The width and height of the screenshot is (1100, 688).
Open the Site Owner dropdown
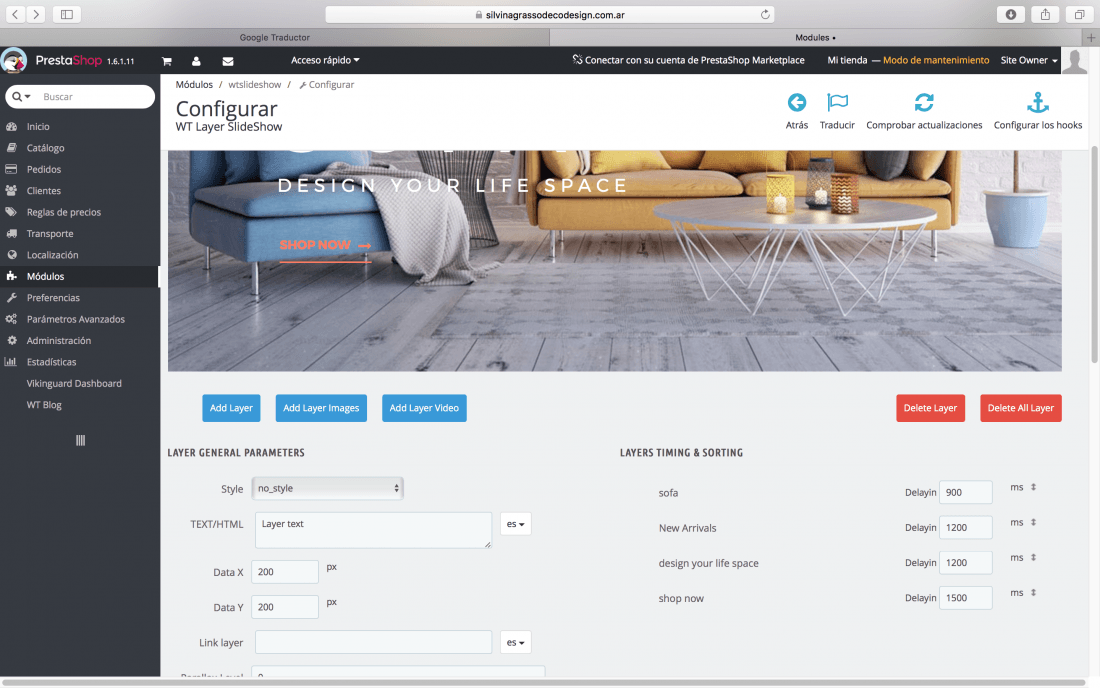(x=1029, y=60)
